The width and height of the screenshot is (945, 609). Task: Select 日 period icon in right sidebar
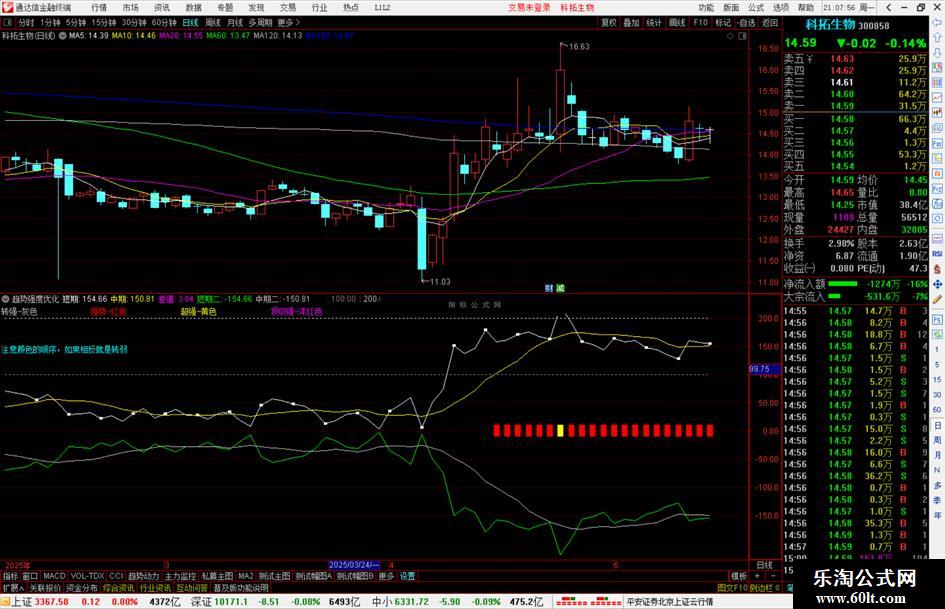937,425
